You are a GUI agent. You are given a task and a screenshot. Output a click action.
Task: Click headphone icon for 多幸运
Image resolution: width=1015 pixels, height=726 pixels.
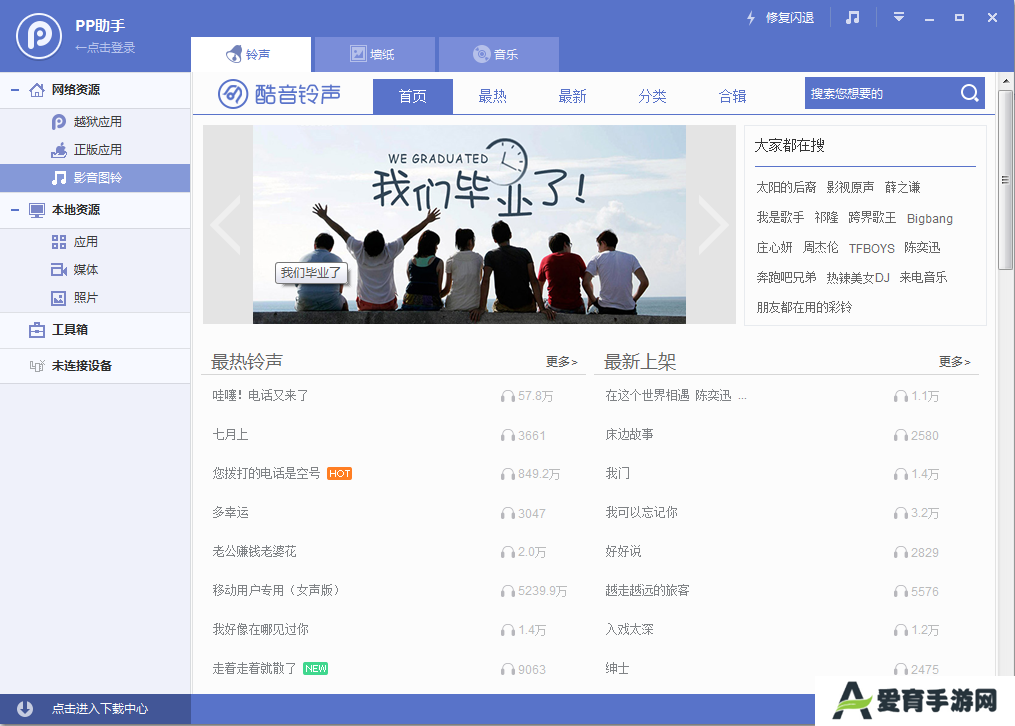click(508, 513)
